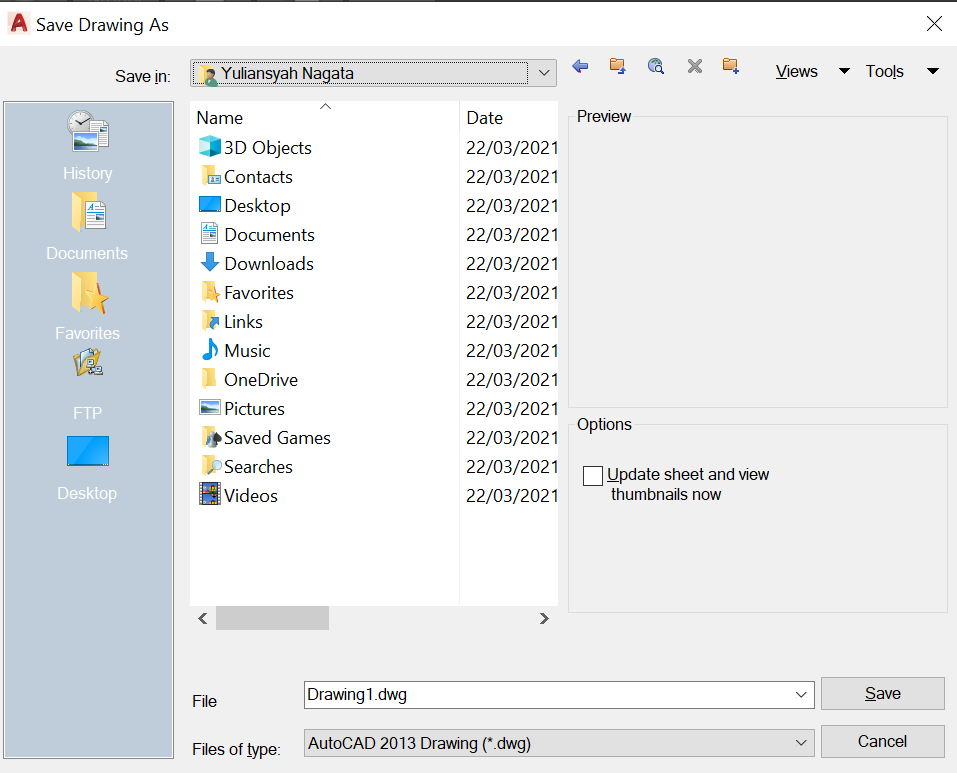Click the Downloads folder name text

269,264
